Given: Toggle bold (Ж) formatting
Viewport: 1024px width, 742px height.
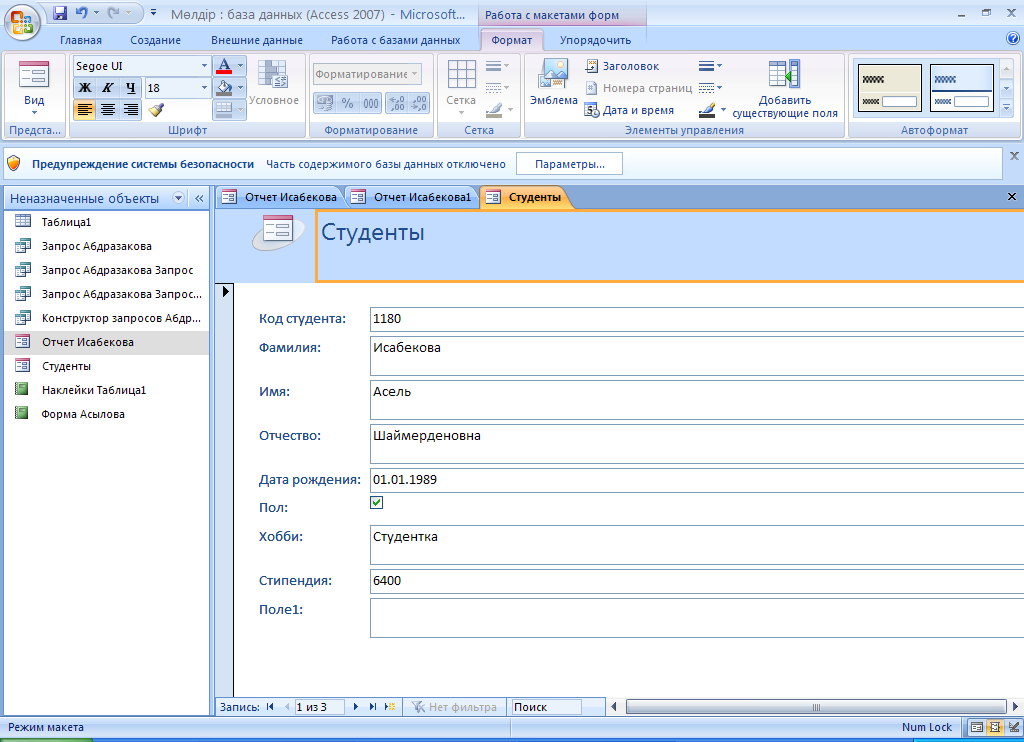Looking at the screenshot, I should tap(85, 88).
